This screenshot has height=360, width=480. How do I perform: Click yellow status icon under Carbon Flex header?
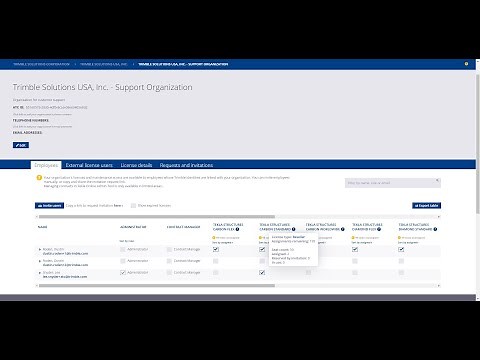click(x=214, y=238)
